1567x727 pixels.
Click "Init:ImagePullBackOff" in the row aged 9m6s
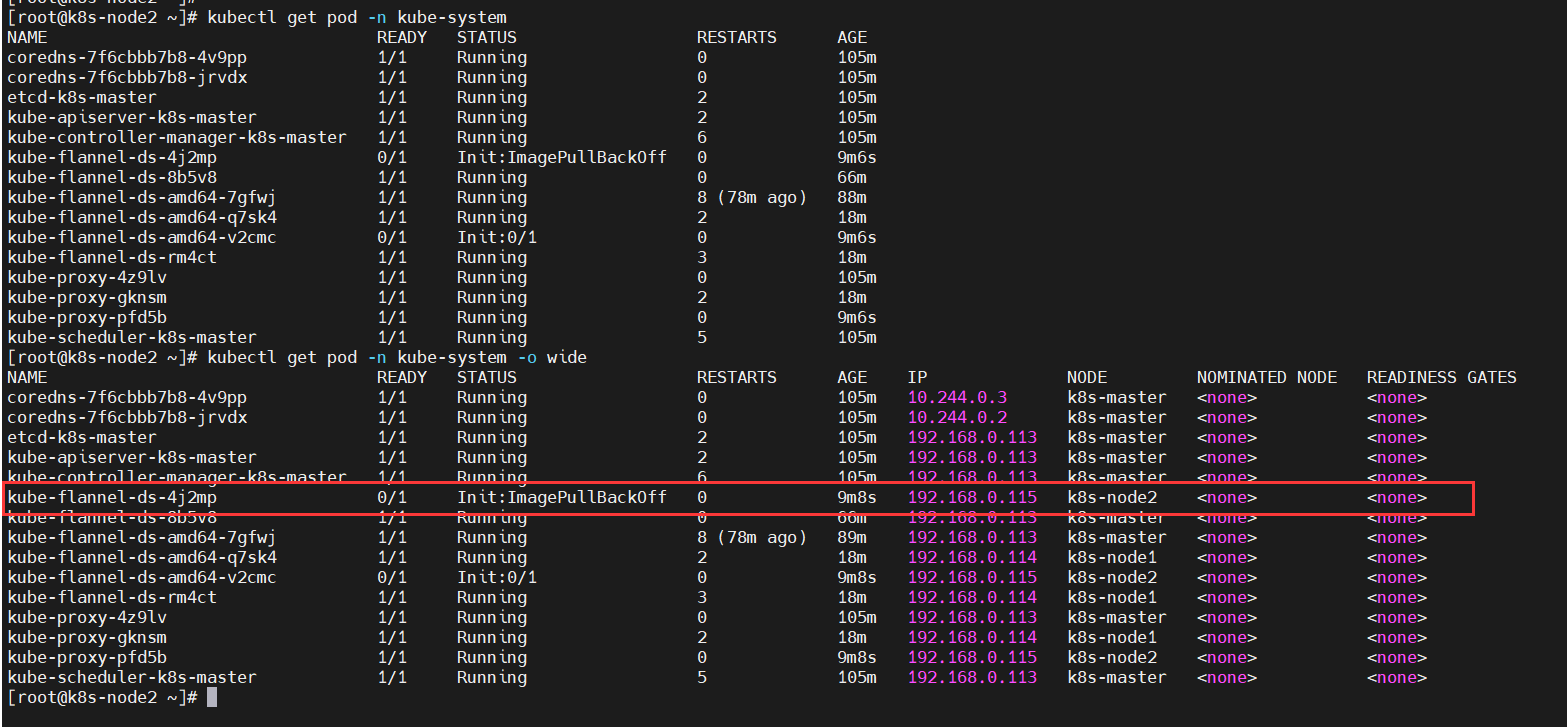coord(562,157)
